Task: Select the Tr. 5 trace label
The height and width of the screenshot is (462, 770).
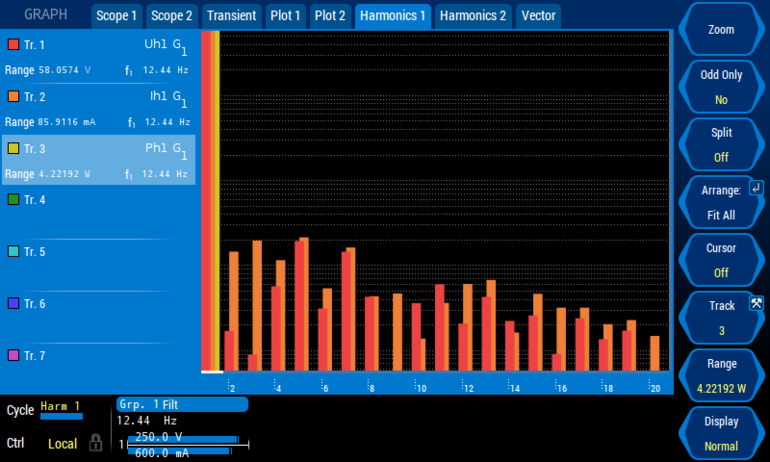Action: click(34, 252)
